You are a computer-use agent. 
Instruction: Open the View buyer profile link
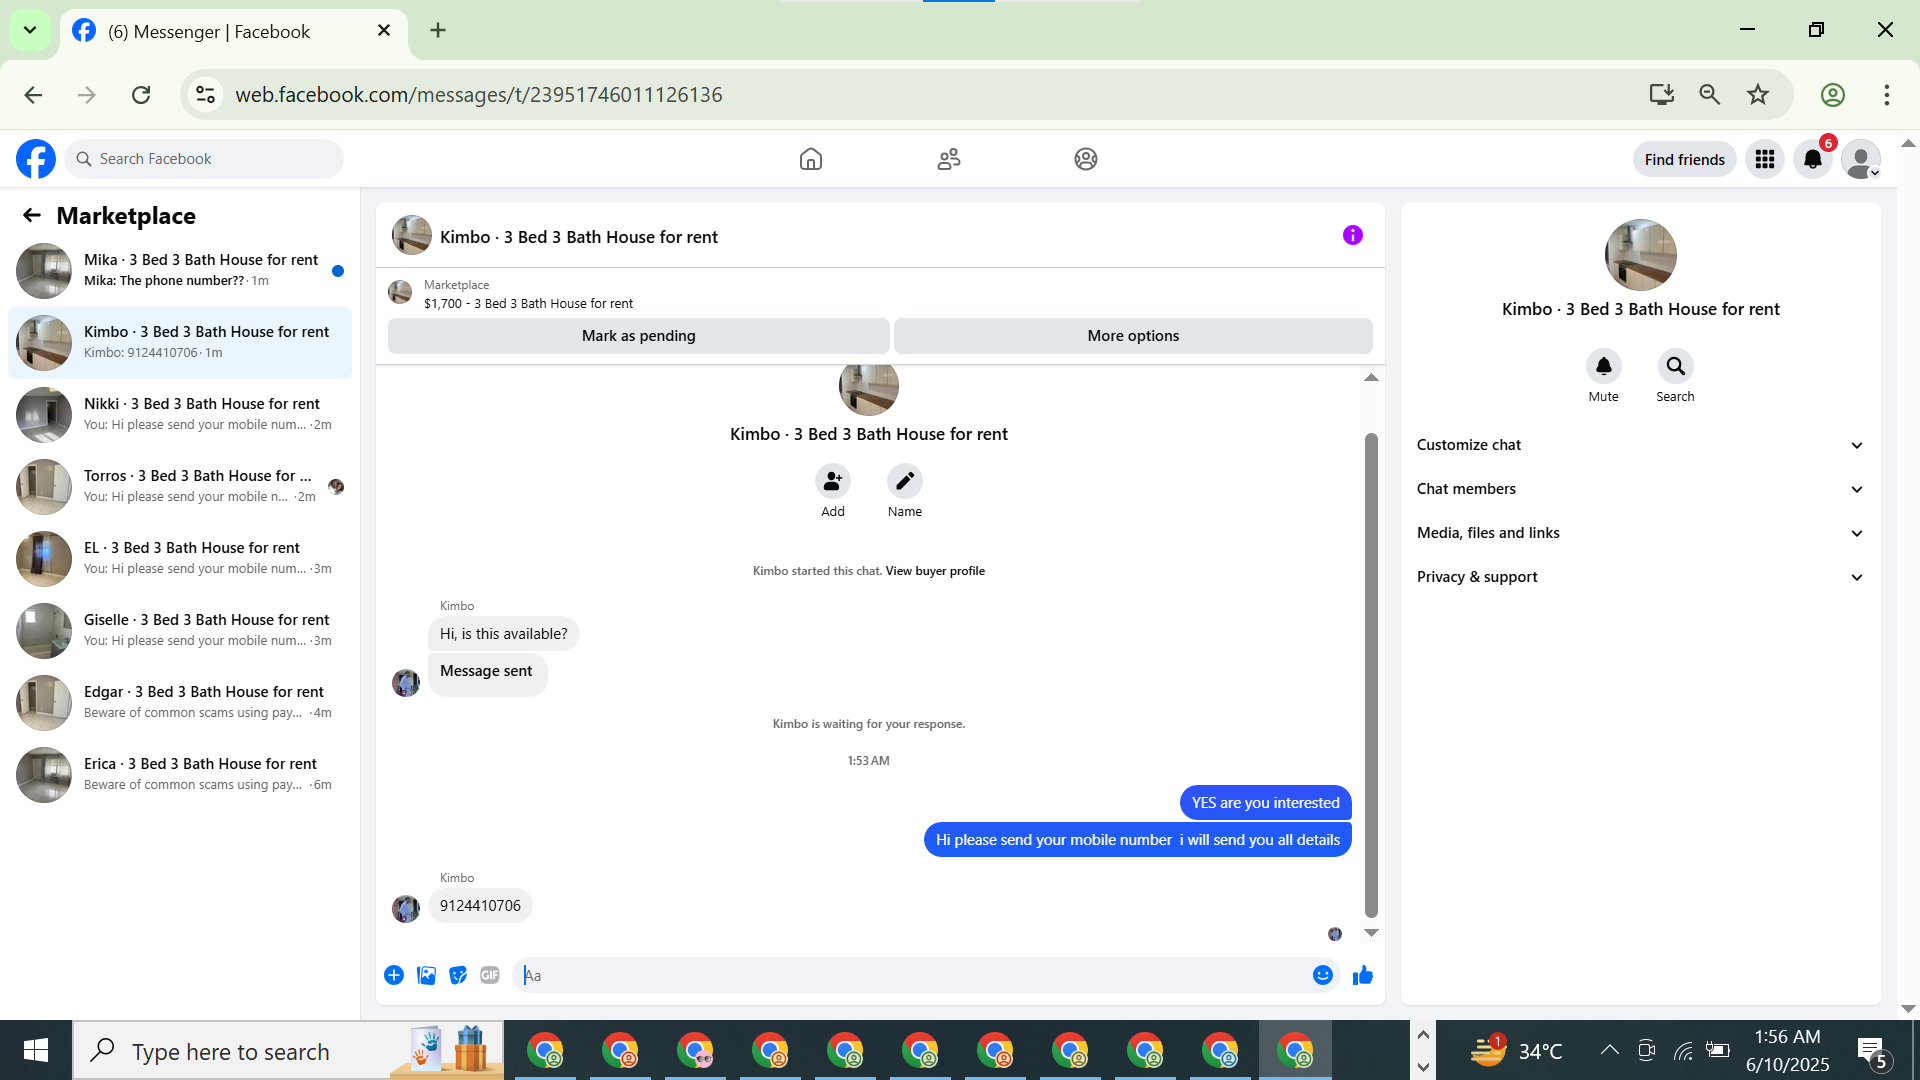click(934, 571)
